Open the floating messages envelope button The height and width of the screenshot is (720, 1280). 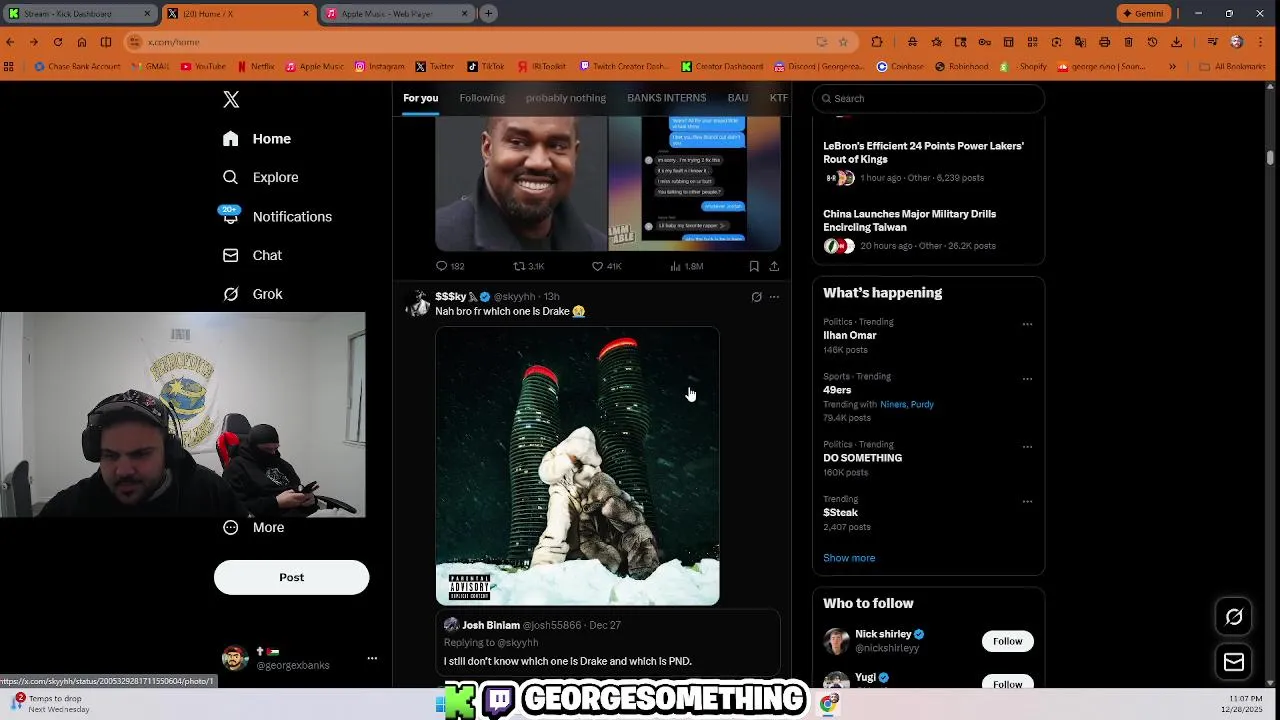(1234, 662)
